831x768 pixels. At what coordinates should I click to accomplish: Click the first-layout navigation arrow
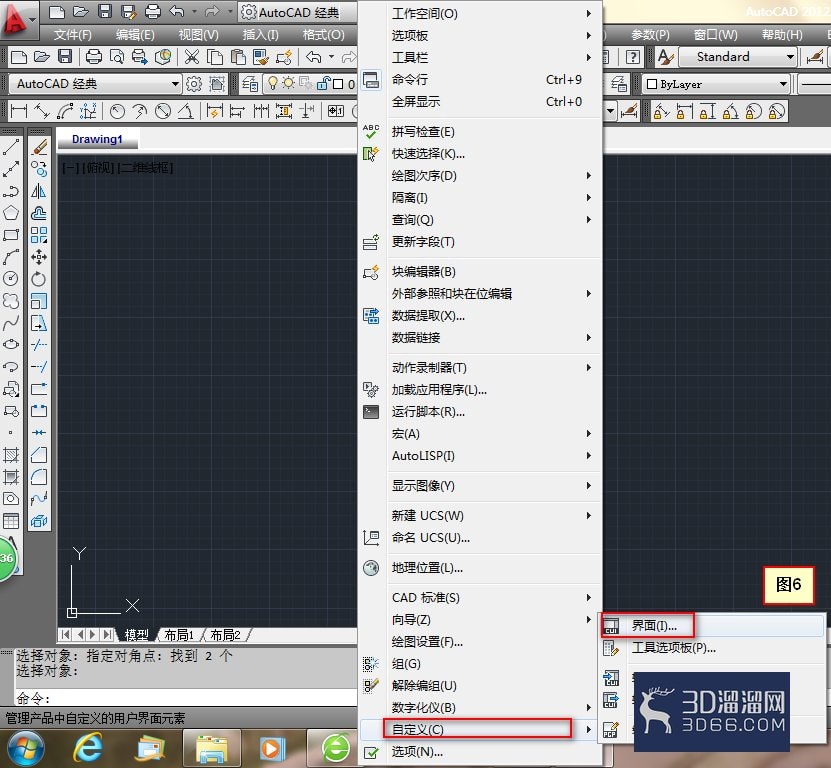click(x=66, y=634)
